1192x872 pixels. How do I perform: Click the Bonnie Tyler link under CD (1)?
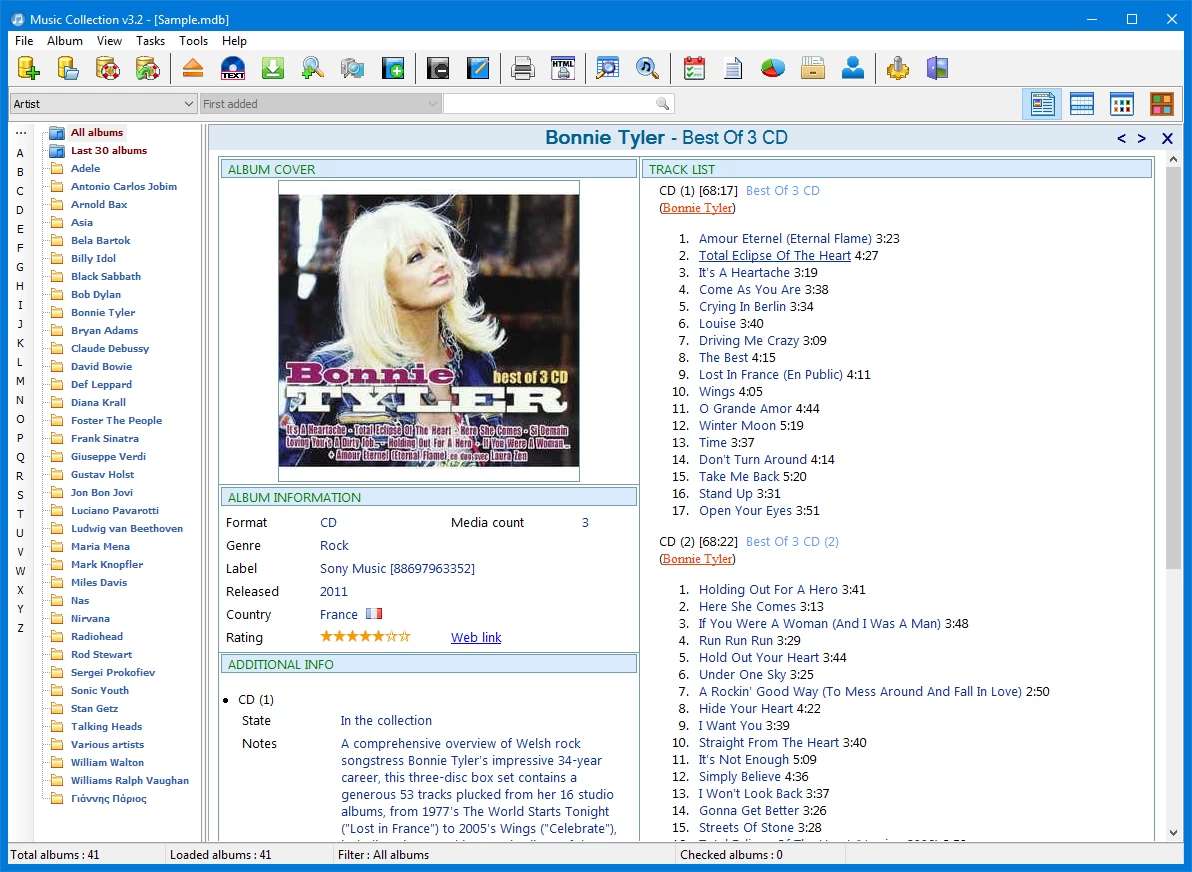pyautogui.click(x=697, y=208)
